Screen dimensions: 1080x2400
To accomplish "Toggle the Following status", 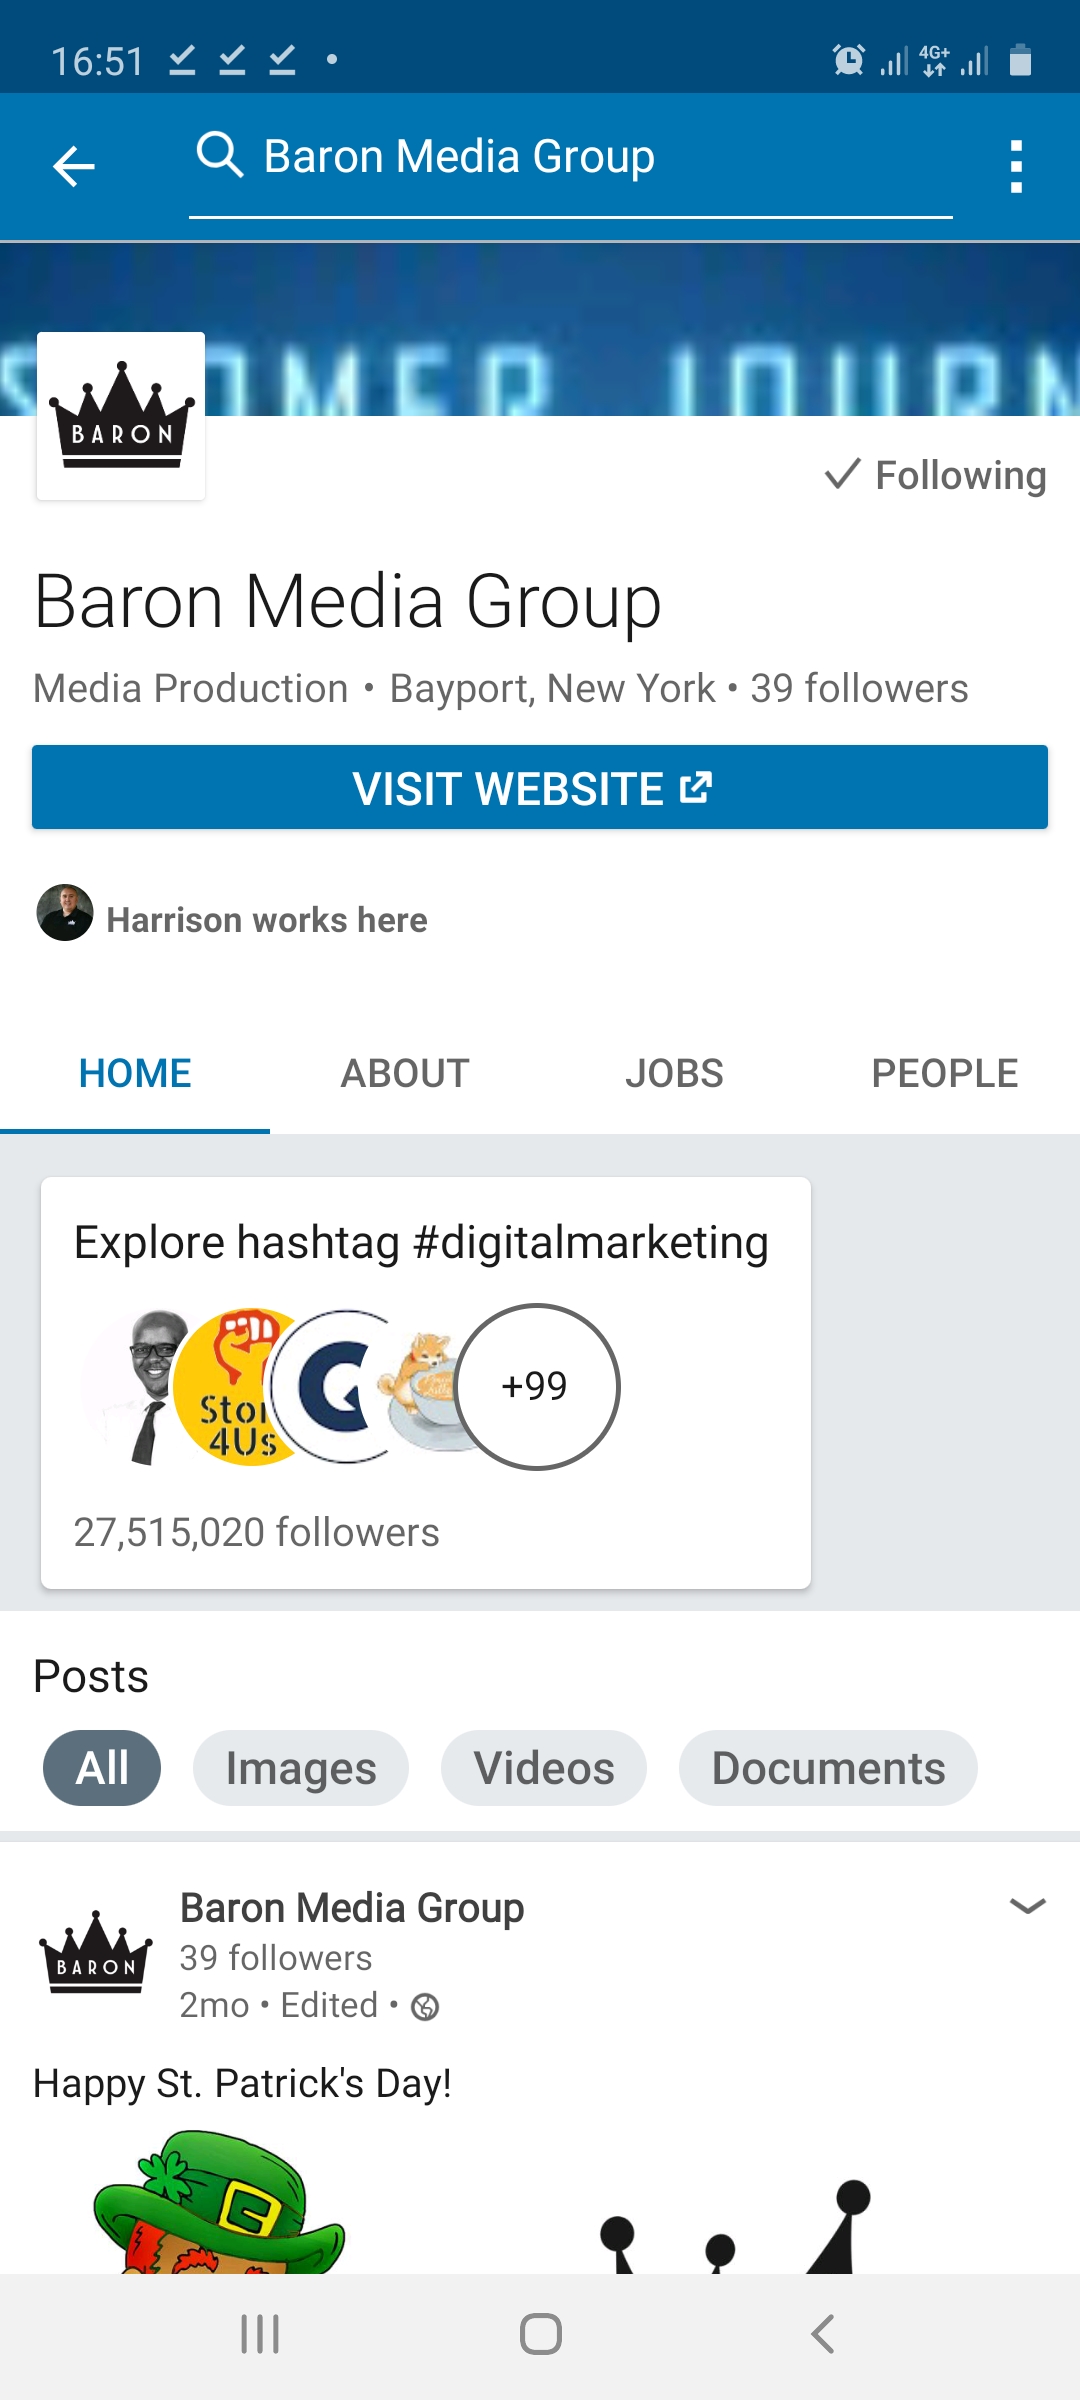I will coord(936,475).
